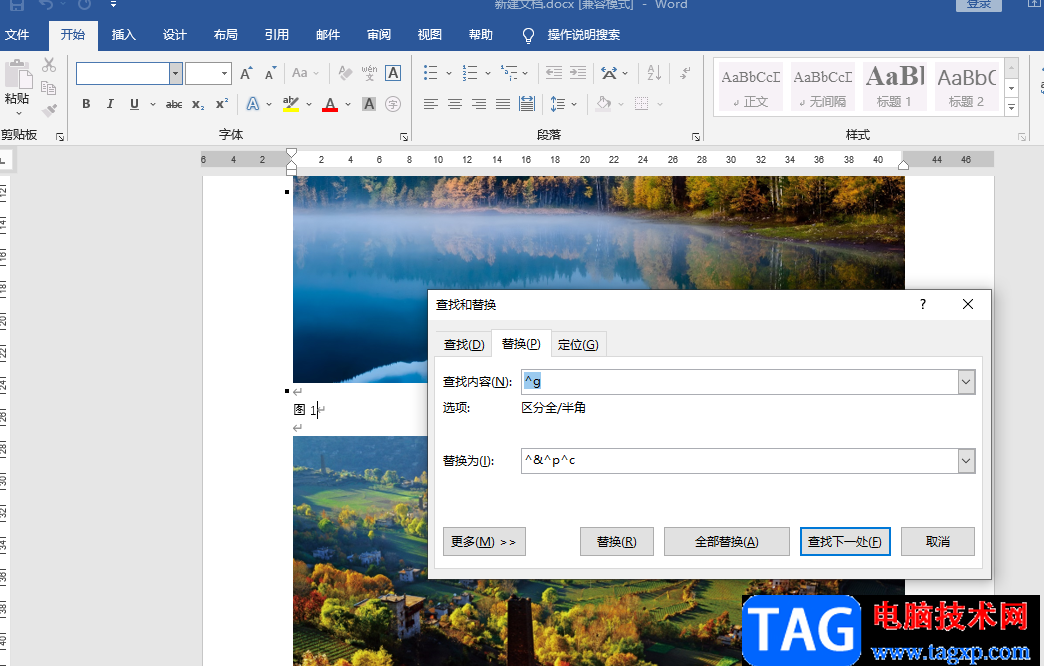Screen dimensions: 1044x666
Task: Sort paragraph contents icon
Action: (654, 73)
